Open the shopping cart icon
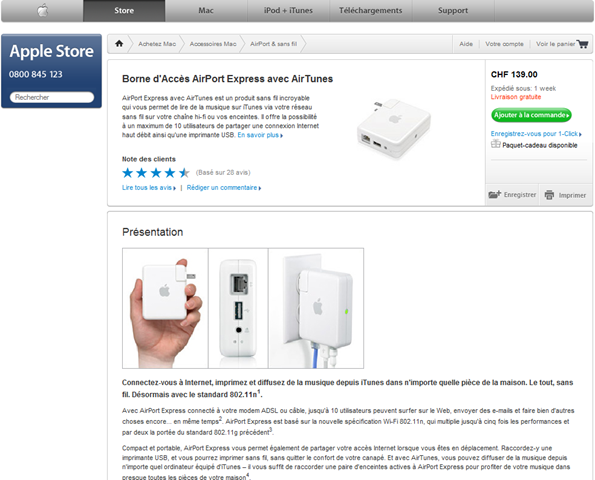Screen dimensions: 595x480 (582, 44)
